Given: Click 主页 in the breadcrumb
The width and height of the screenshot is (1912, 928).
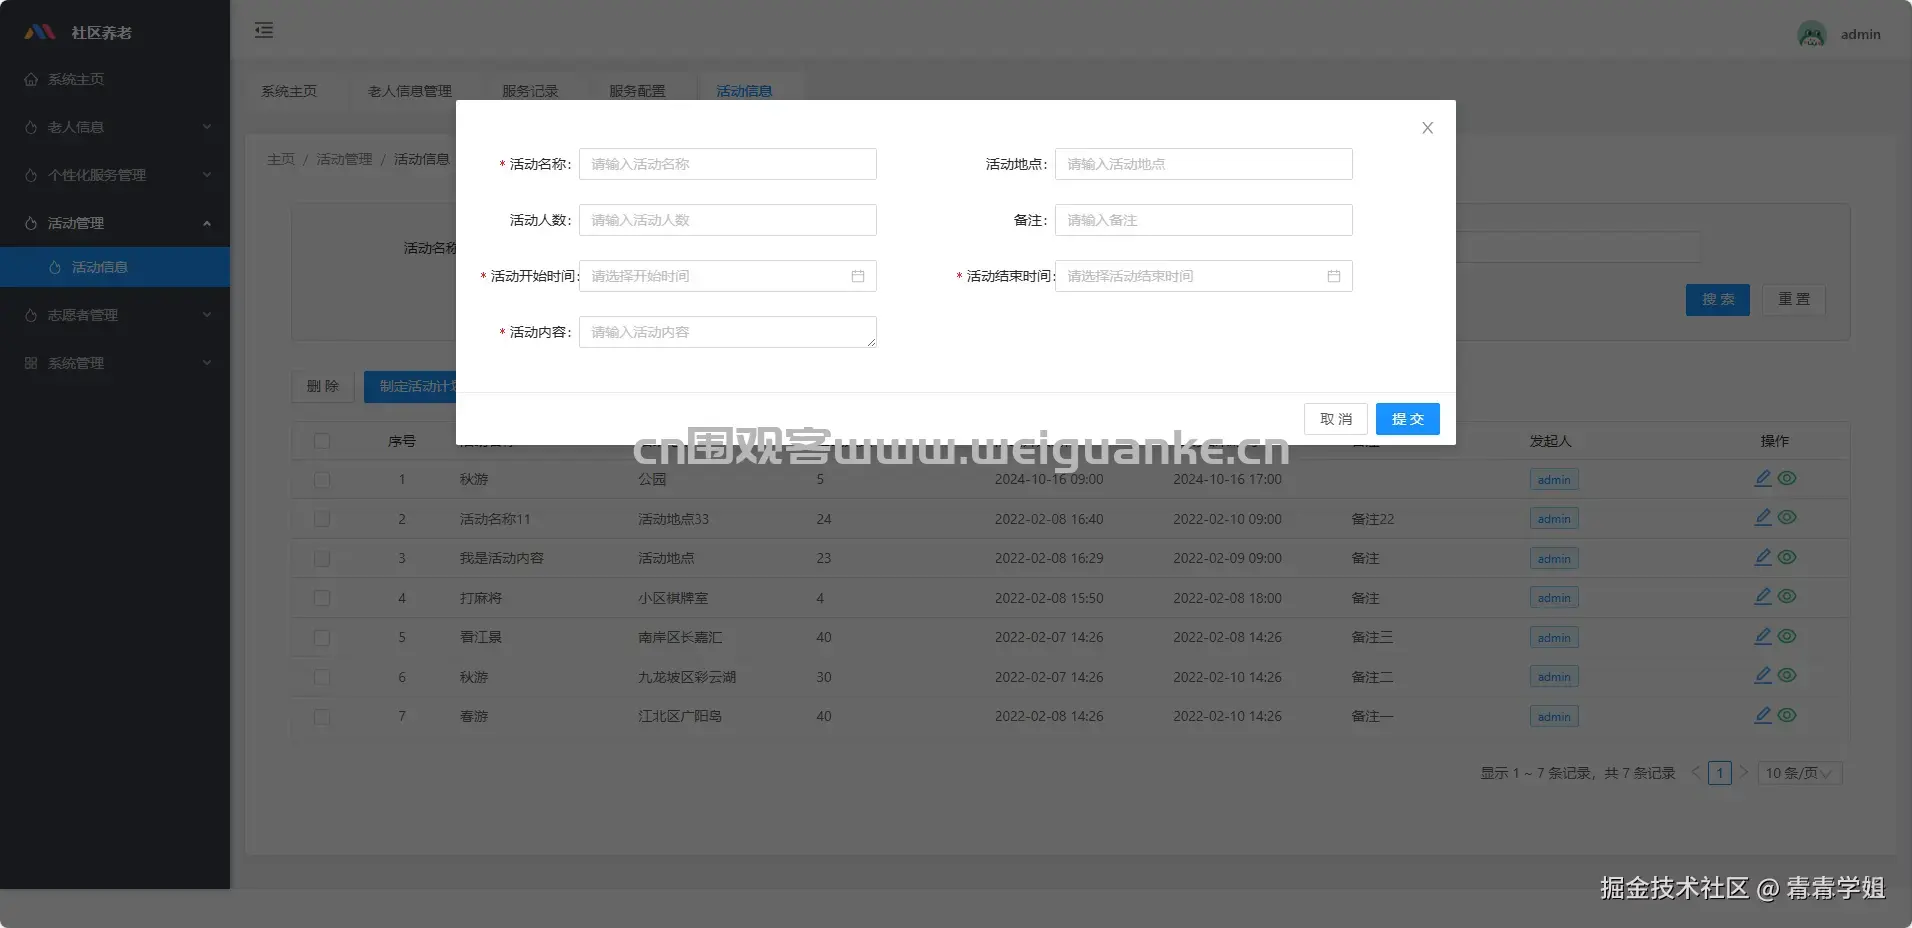Looking at the screenshot, I should (281, 159).
